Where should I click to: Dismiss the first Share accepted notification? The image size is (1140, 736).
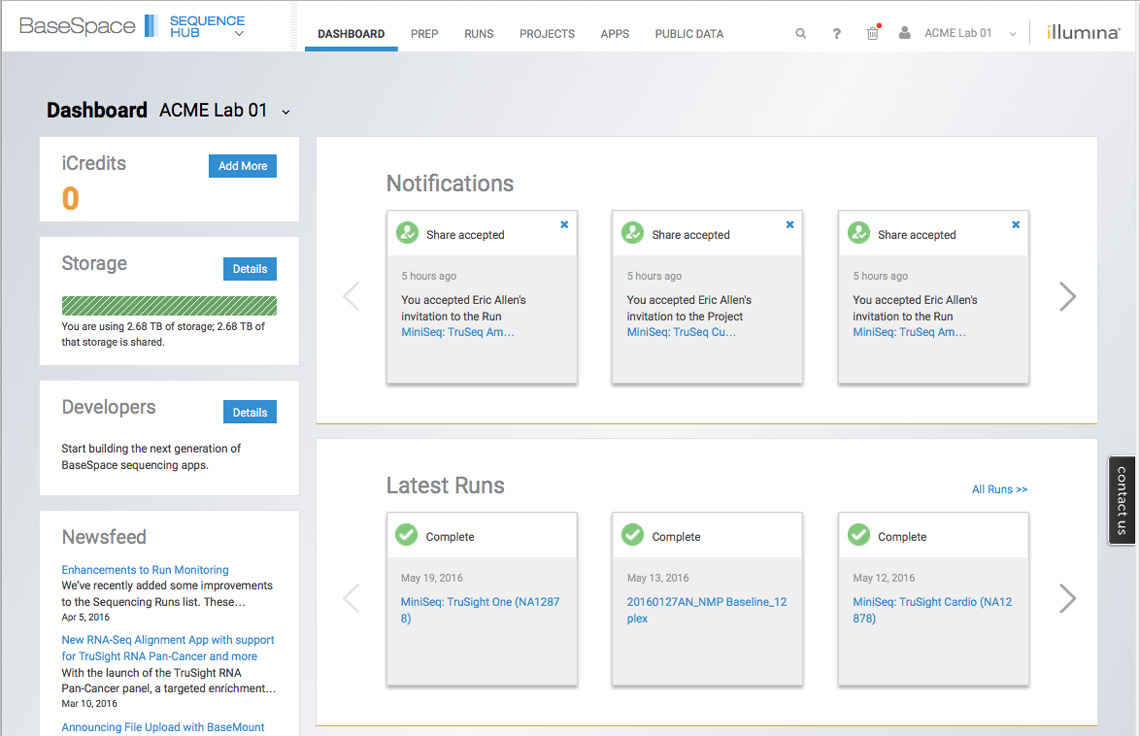[x=564, y=225]
